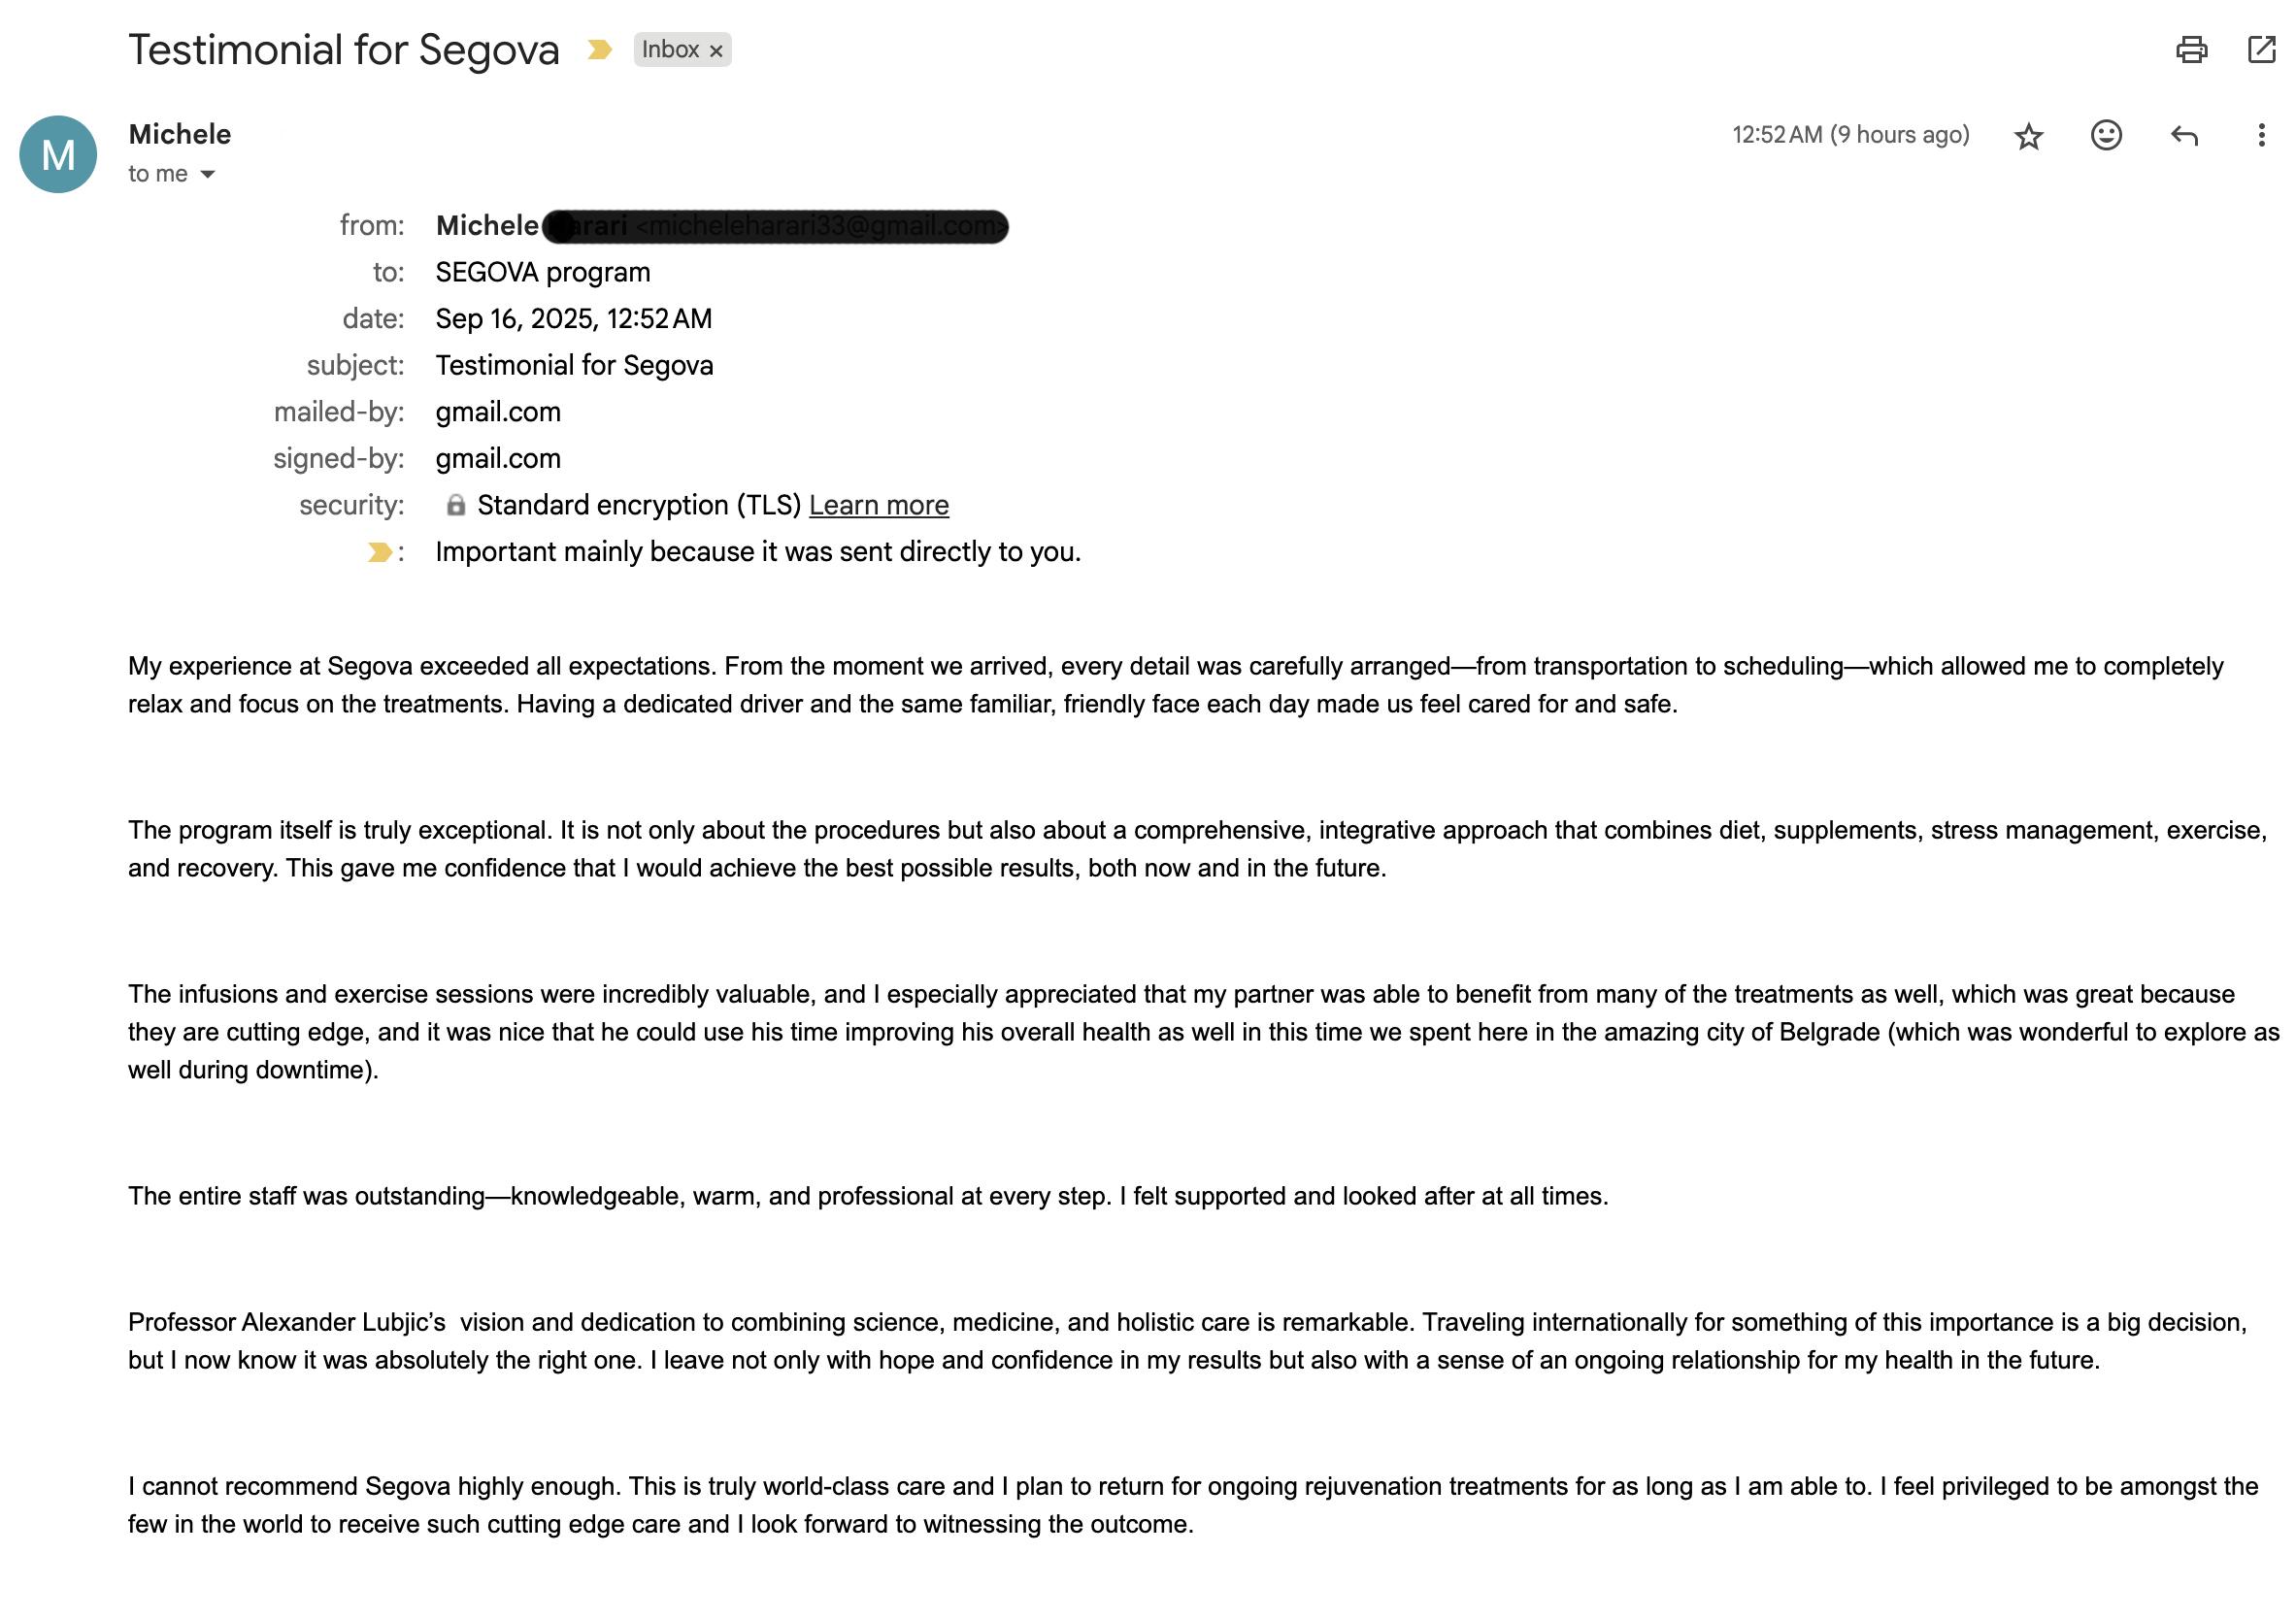Remove the Inbox label with the x
The image size is (2296, 1620).
pos(716,50)
